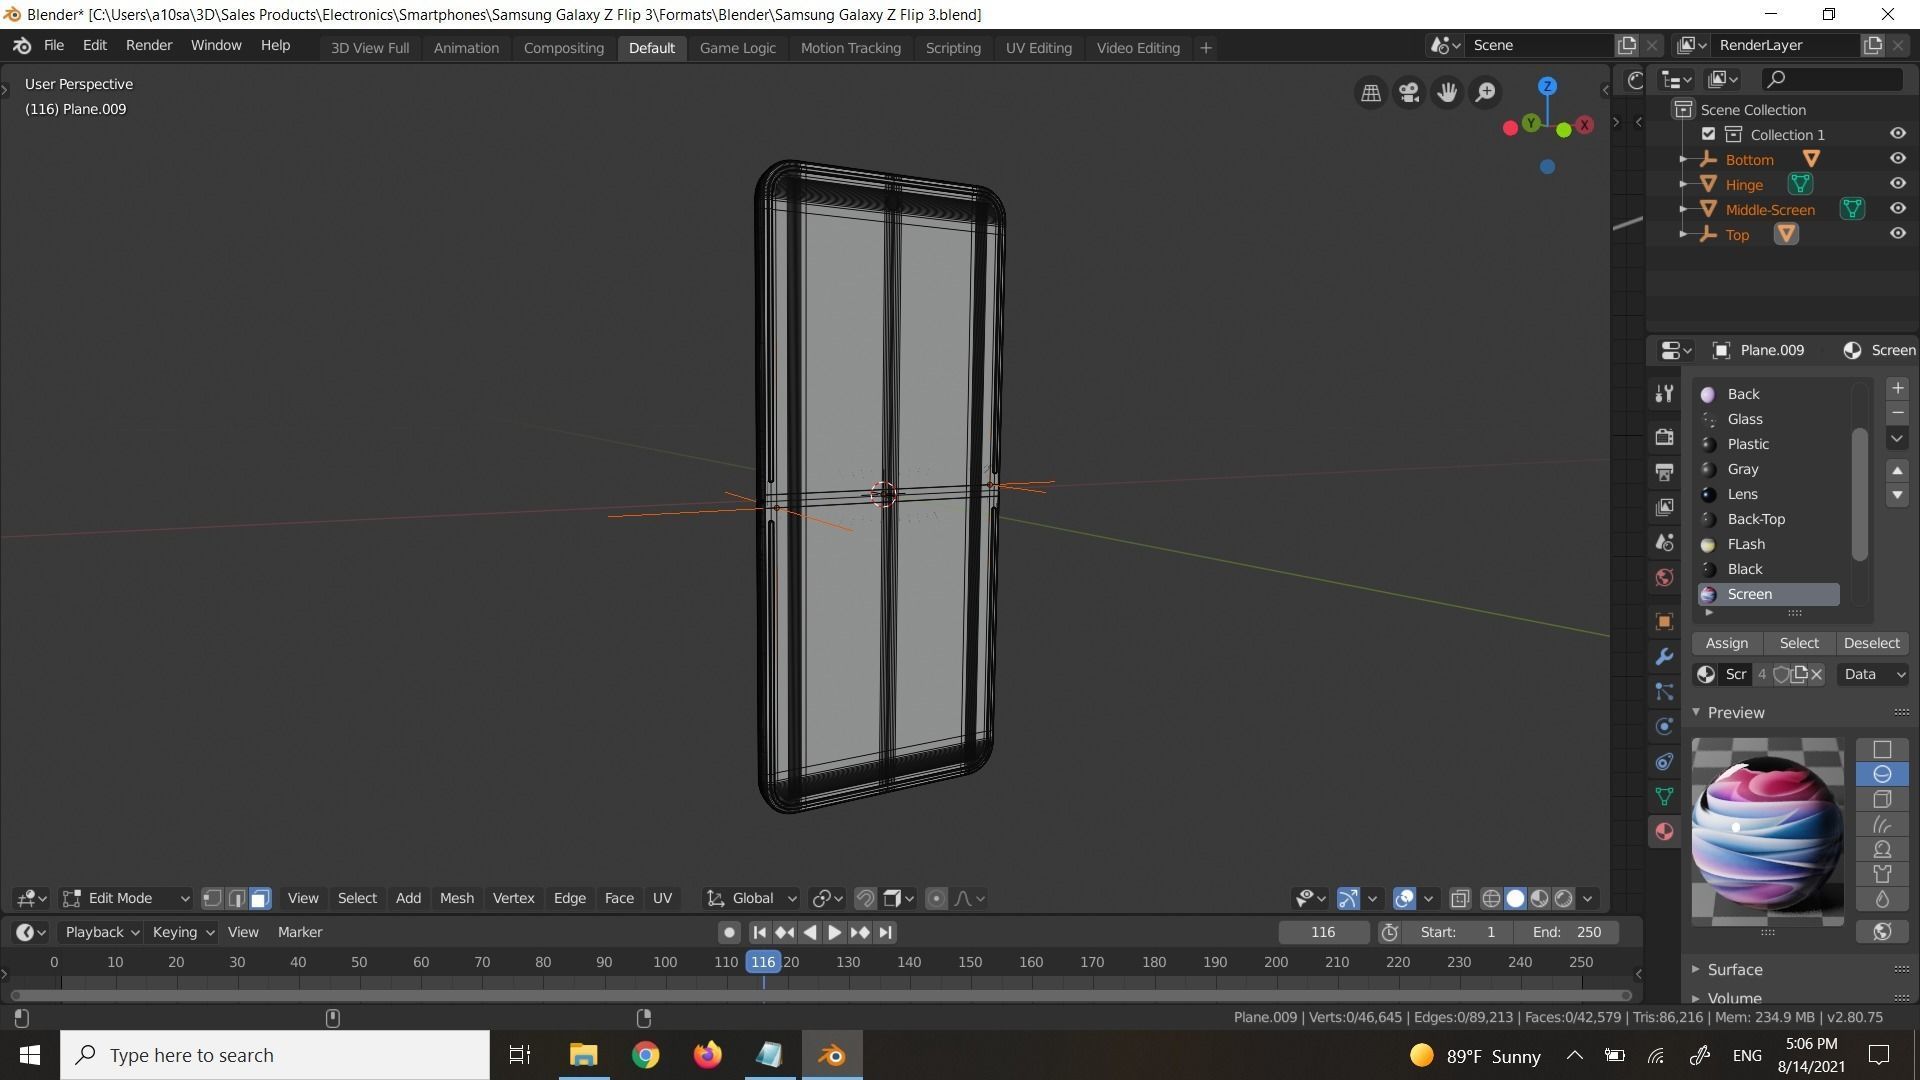Click the X axis on navigation gizmo

coord(1584,125)
